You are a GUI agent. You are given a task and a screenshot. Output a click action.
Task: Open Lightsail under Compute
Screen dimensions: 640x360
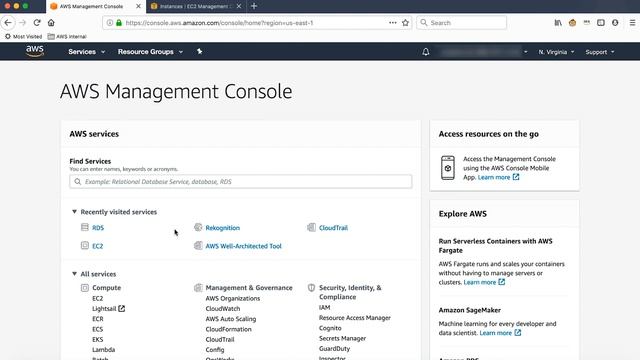pos(104,309)
